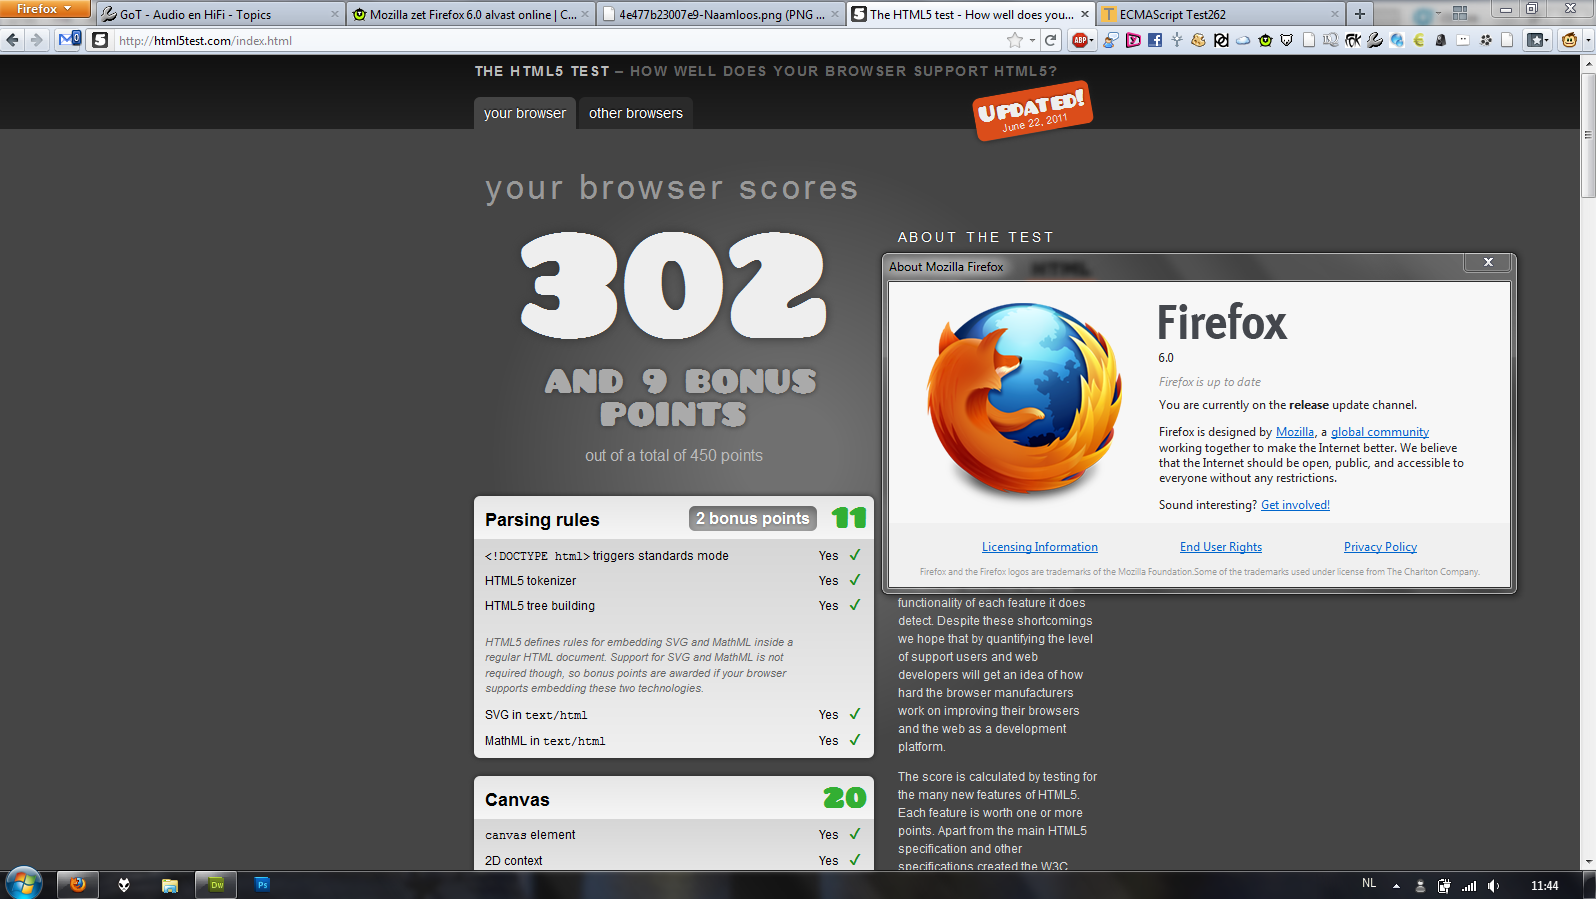Screen dimensions: 1596x899
Task: Click 'HTML5 tokenizer' row text
Action: tap(530, 581)
